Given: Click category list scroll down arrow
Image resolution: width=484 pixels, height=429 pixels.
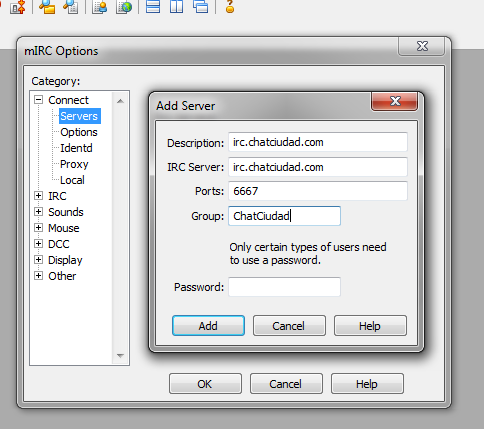Looking at the screenshot, I should pyautogui.click(x=120, y=355).
